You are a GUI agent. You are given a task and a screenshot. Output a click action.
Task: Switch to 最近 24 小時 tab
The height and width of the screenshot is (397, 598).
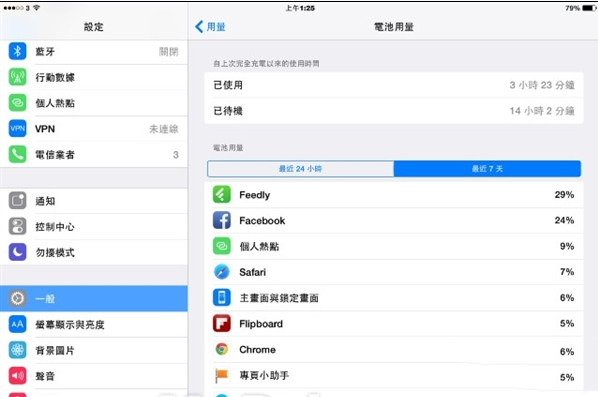(x=301, y=169)
